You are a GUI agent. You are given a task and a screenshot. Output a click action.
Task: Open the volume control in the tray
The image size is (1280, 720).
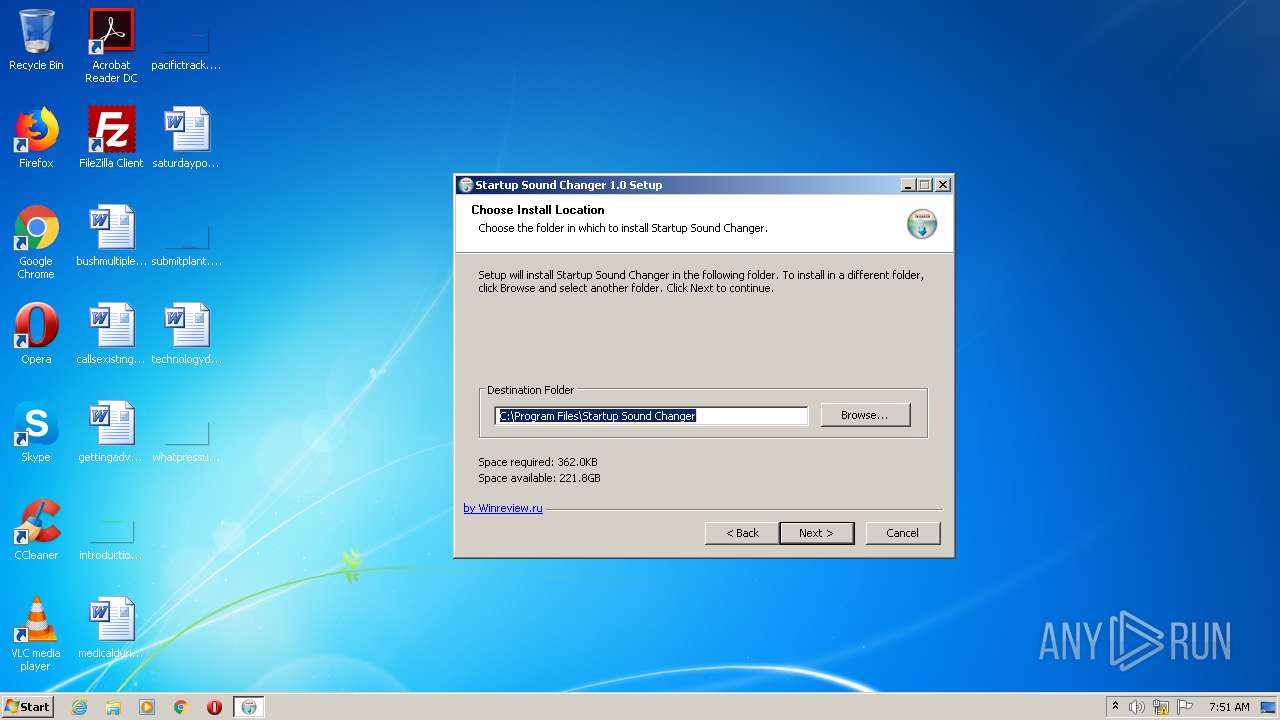coord(1137,707)
